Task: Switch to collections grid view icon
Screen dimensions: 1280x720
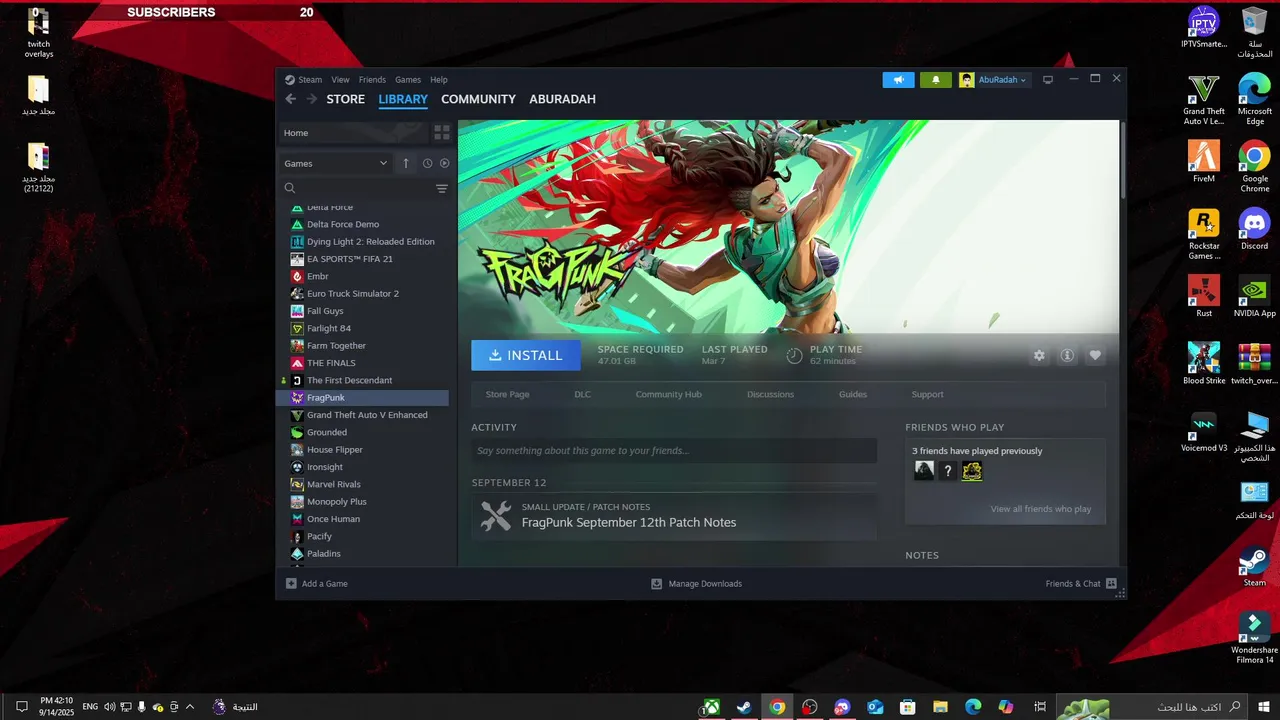Action: [442, 133]
